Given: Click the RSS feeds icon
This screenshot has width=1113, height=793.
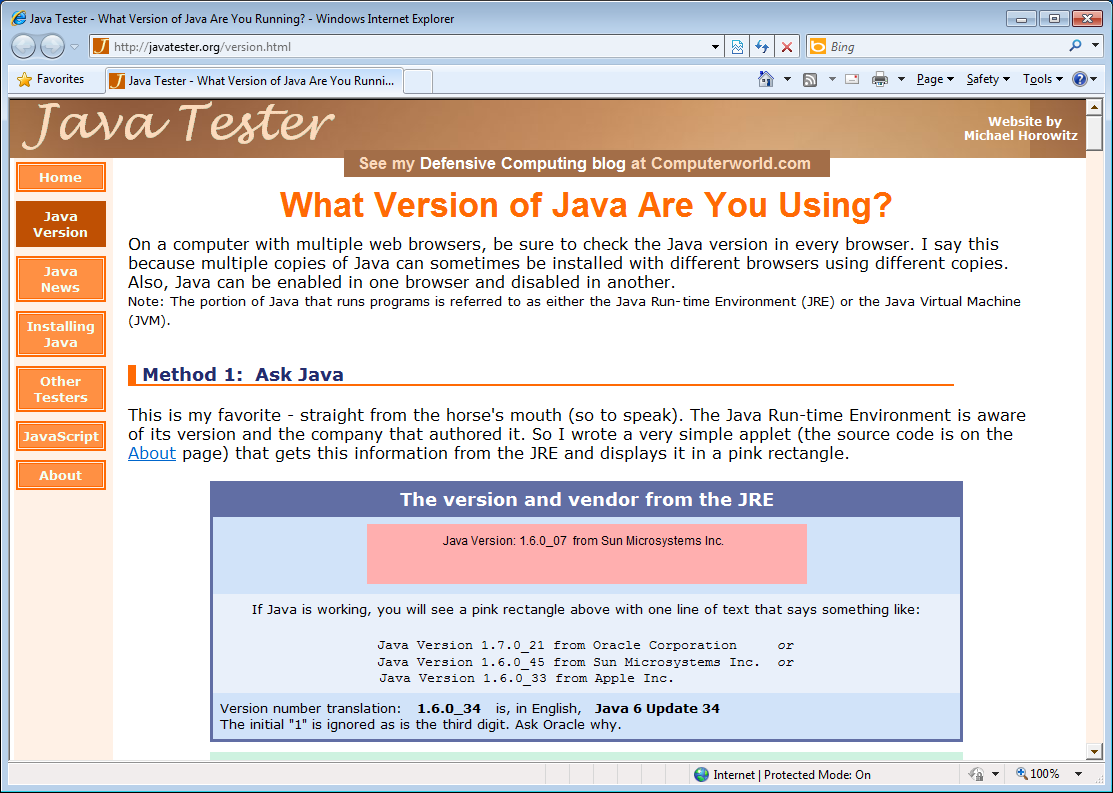Looking at the screenshot, I should [x=810, y=80].
